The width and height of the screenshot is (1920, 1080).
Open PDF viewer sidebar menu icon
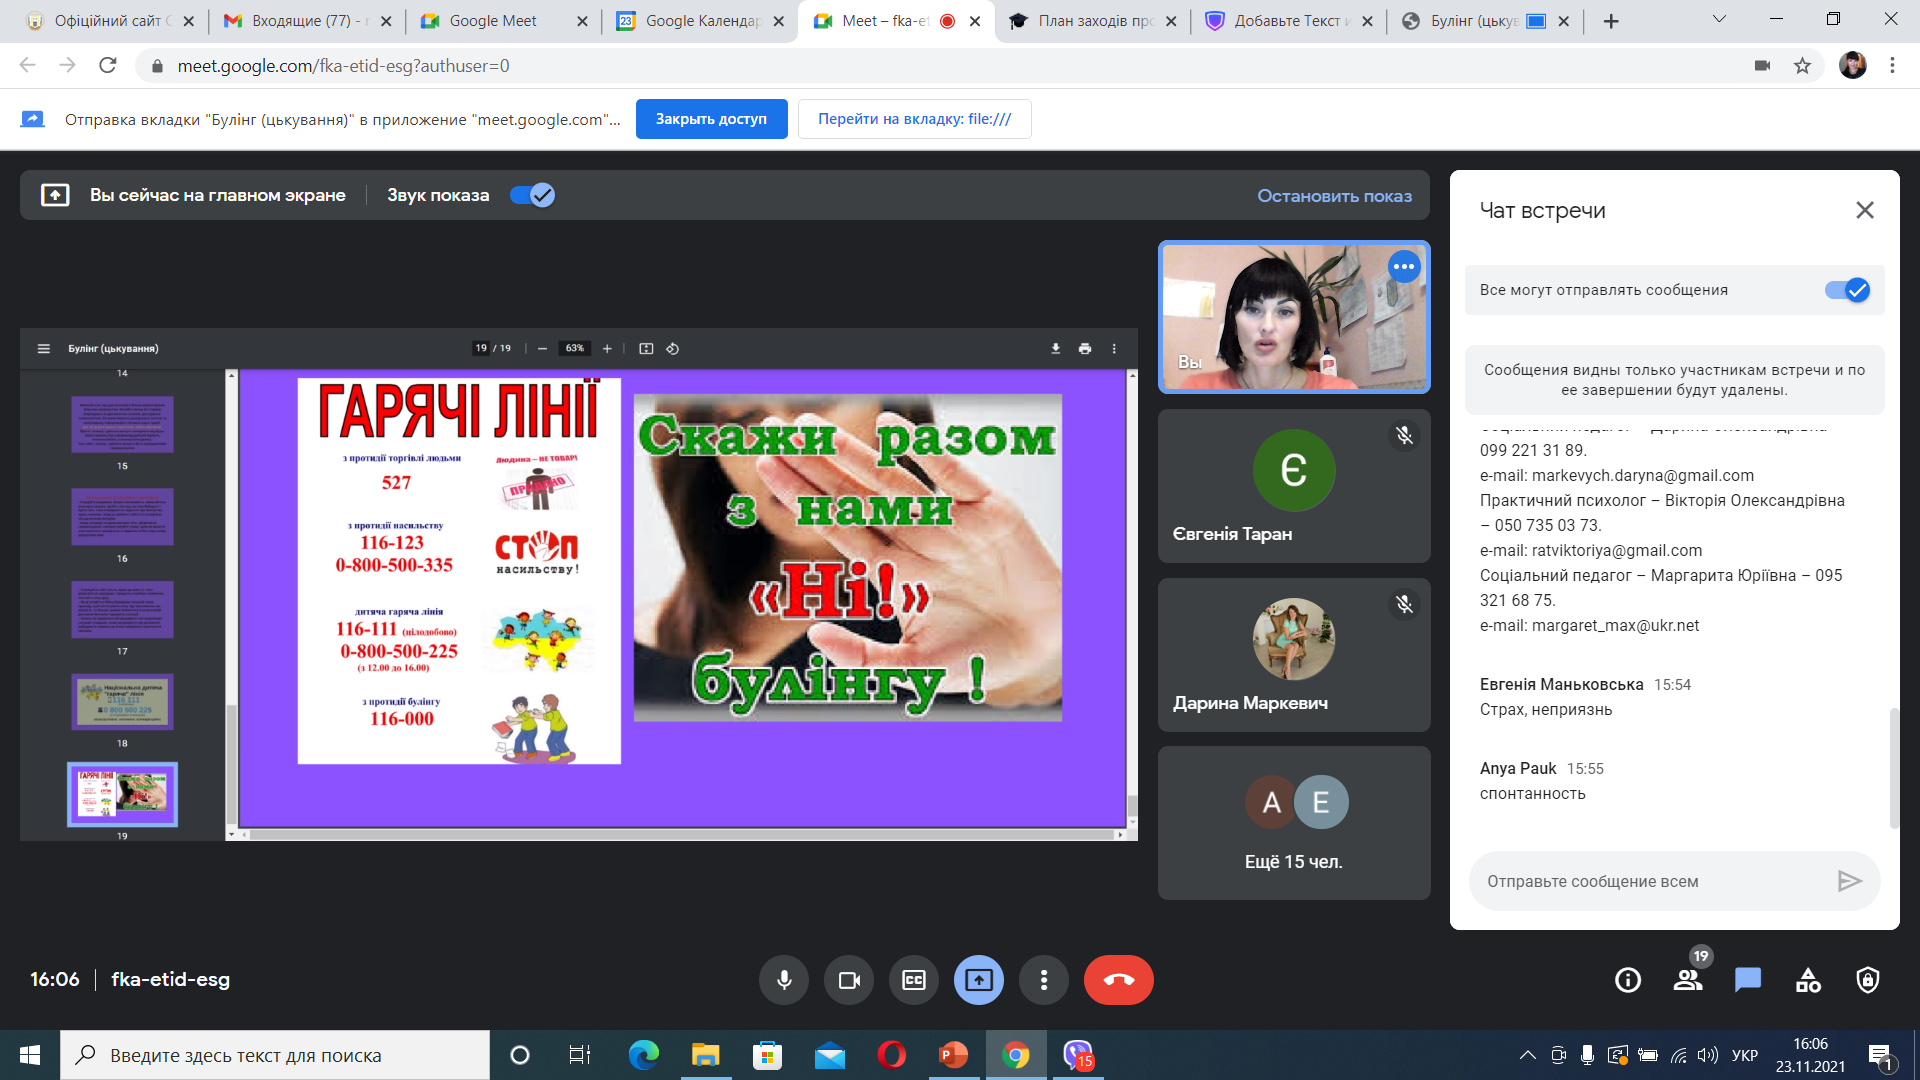pos(43,348)
